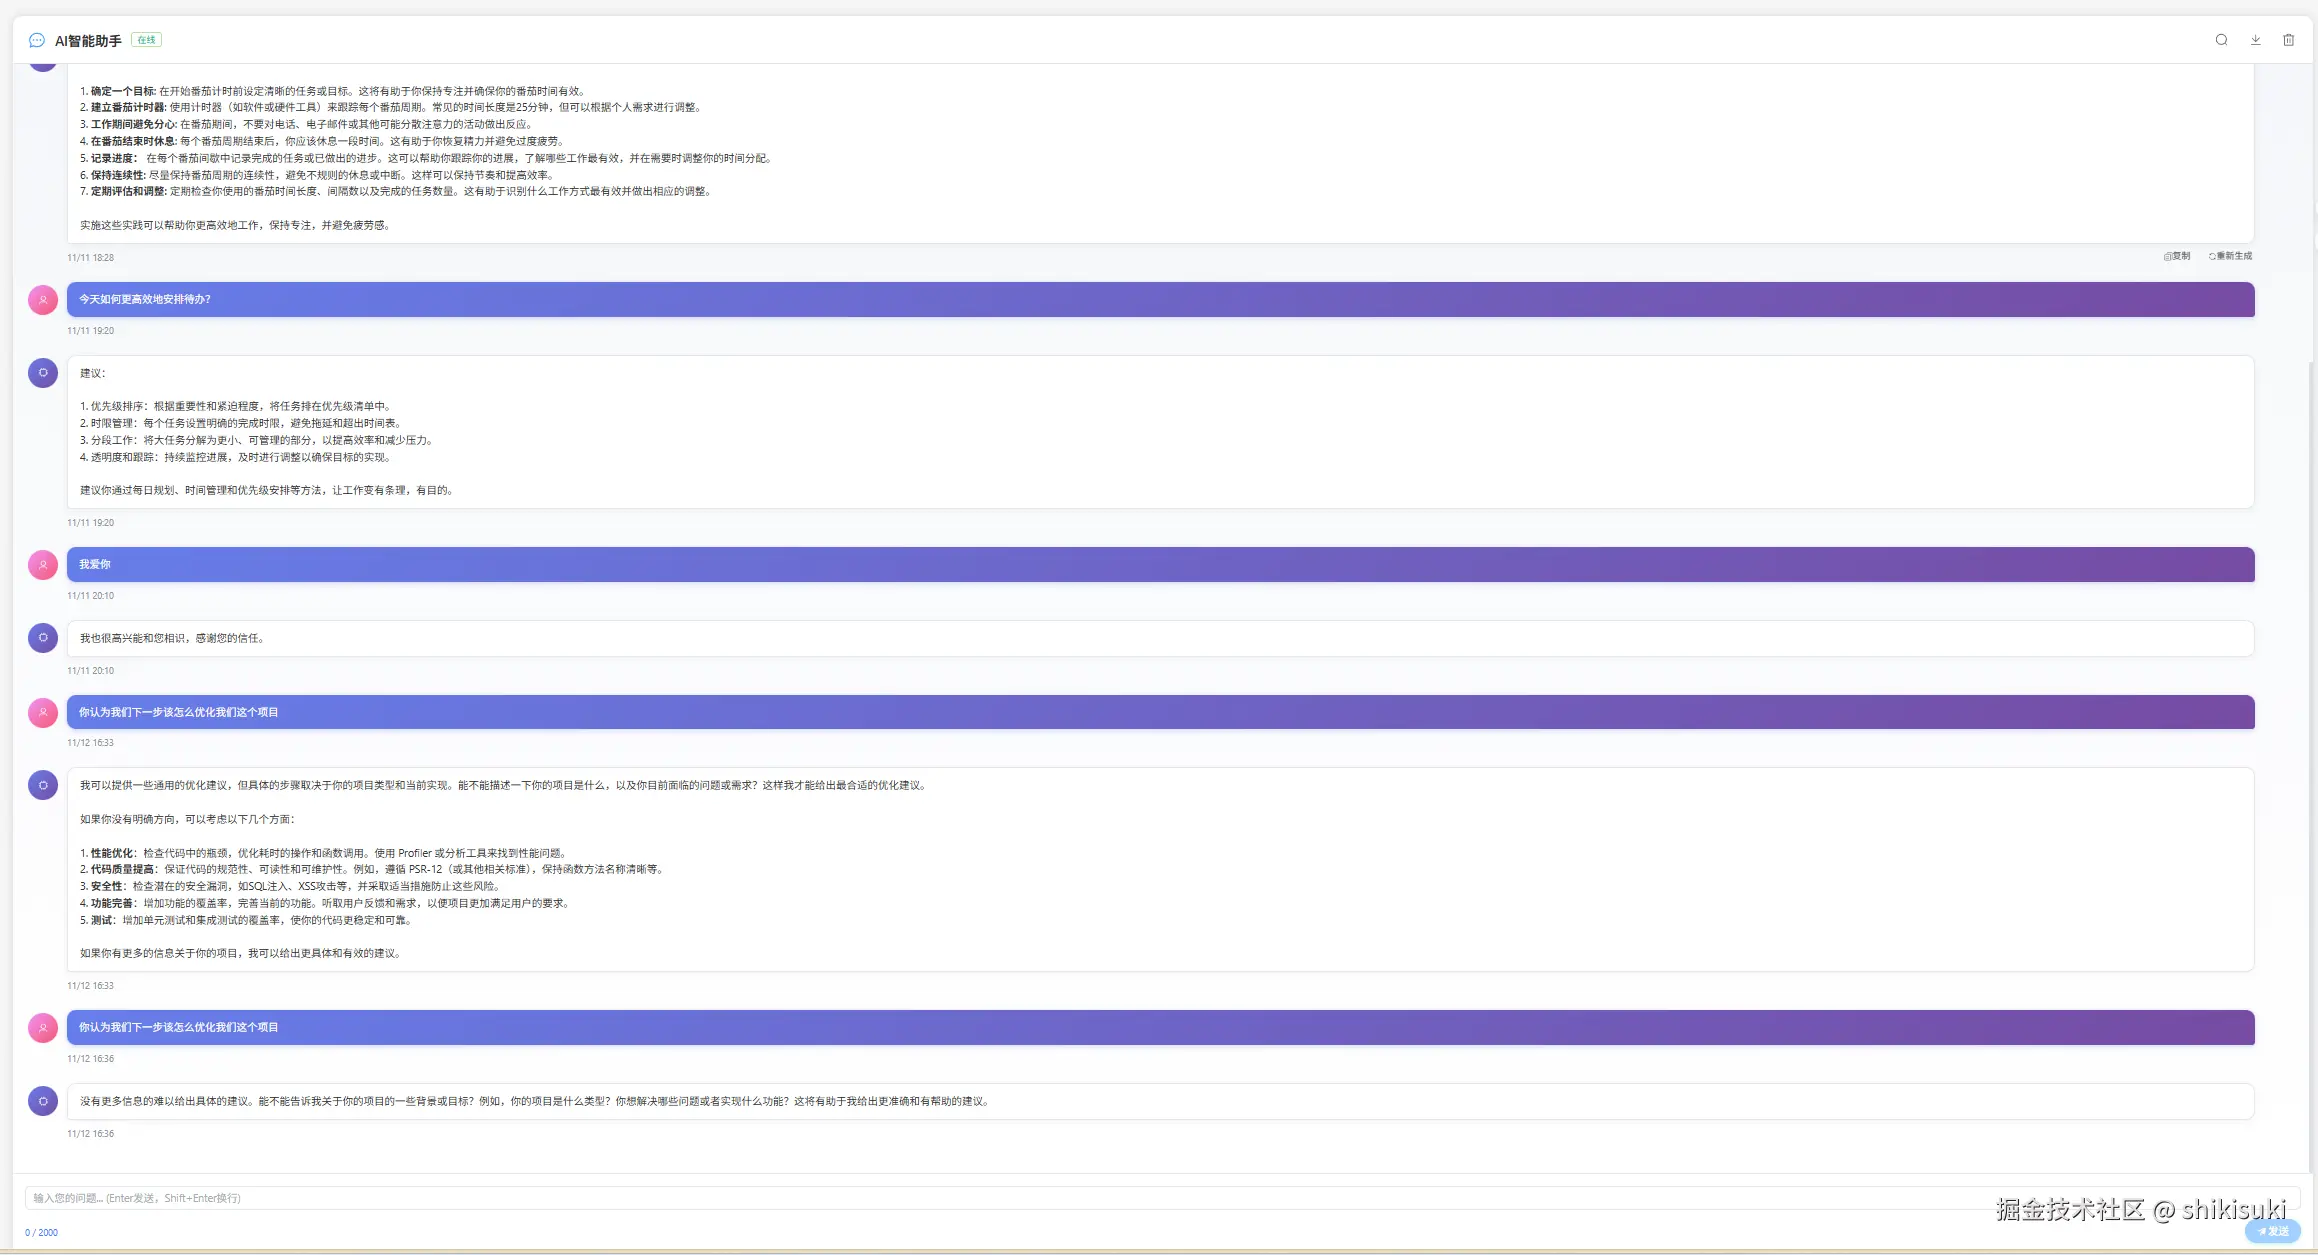Click the search icon in the header

[2221, 40]
